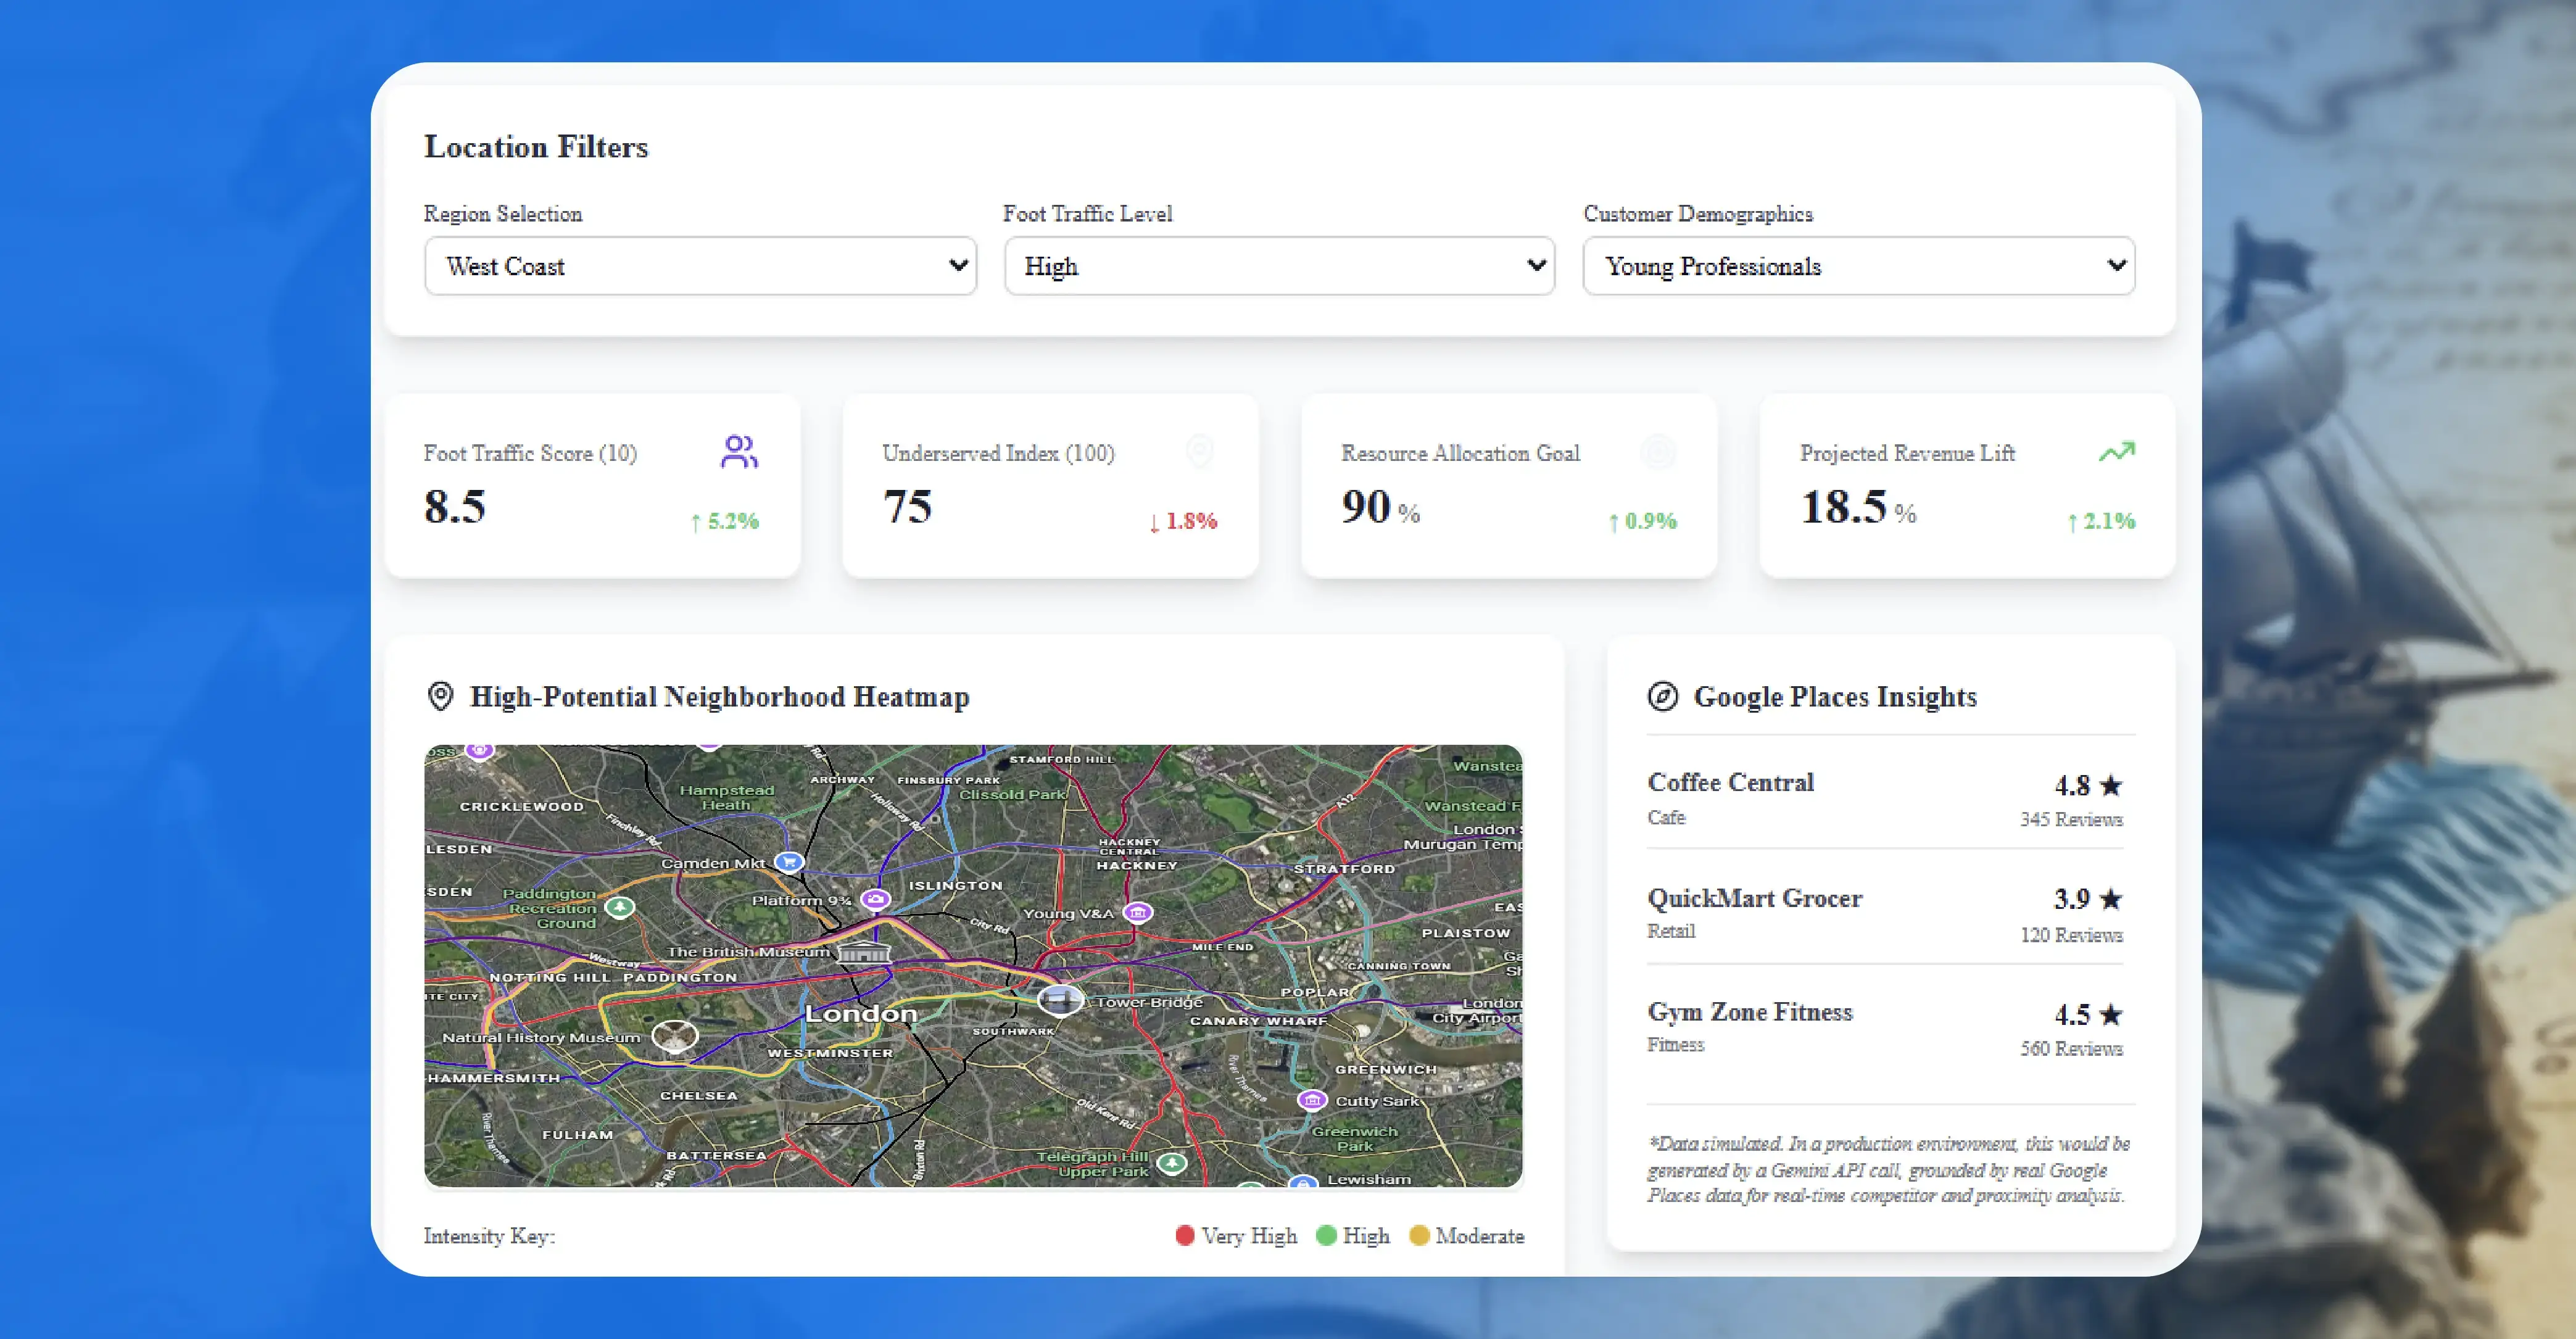Open the Region Selection dropdown
Screen dimensions: 2576x1339
coord(700,266)
